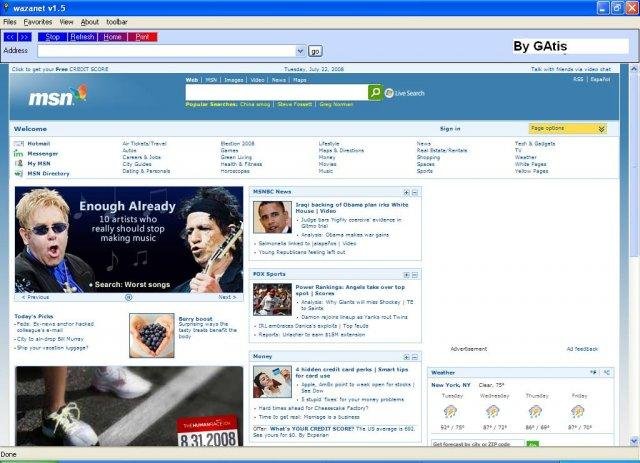Expand MSNBC News module plus icon

click(406, 192)
